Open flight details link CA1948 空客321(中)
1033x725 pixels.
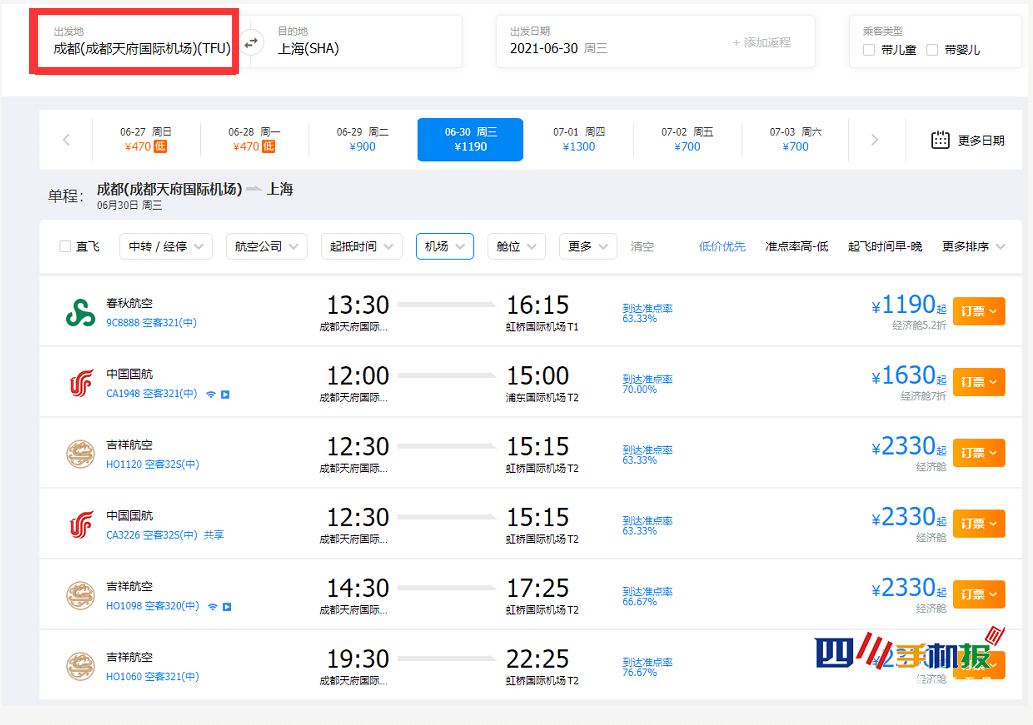(152, 393)
